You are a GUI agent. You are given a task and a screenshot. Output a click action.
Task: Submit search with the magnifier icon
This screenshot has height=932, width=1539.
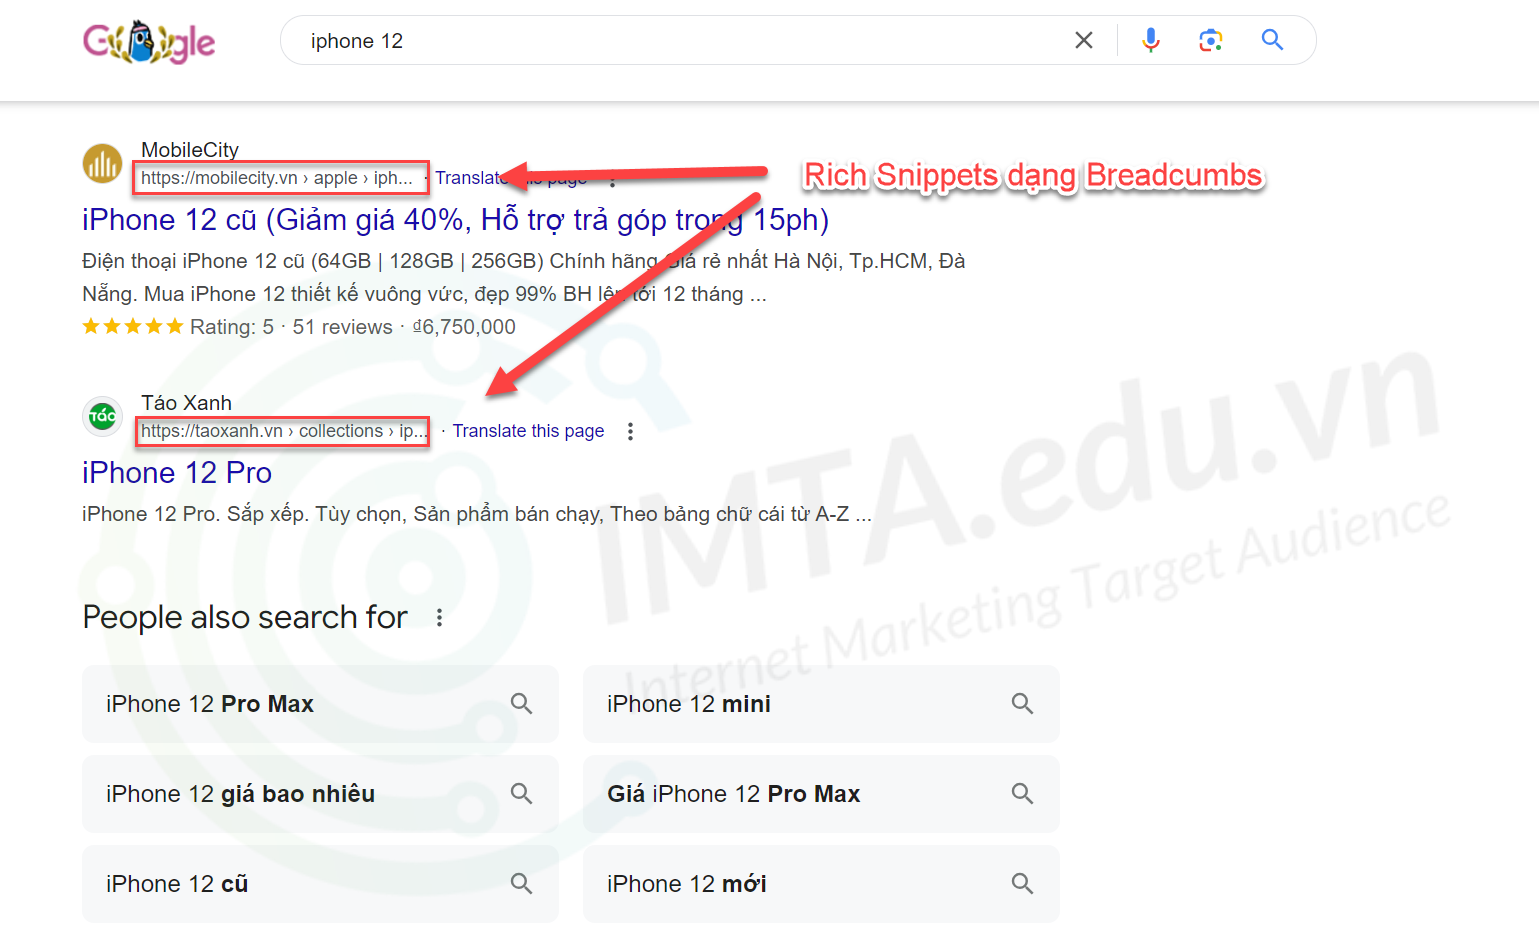click(x=1272, y=40)
